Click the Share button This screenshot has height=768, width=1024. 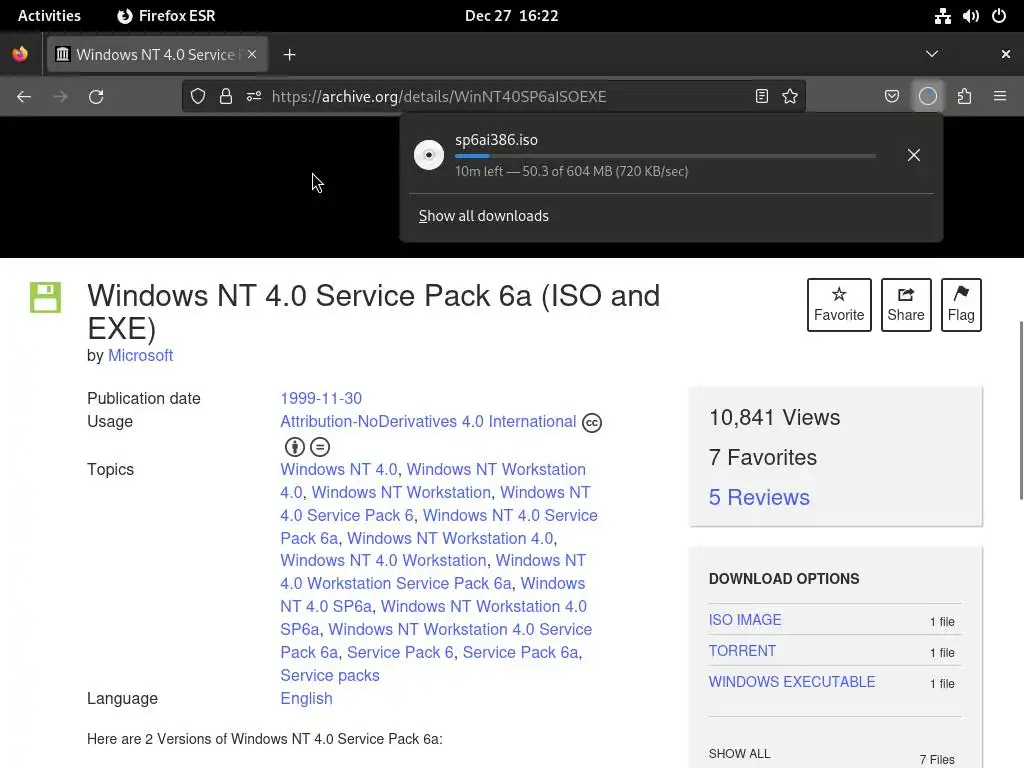906,304
